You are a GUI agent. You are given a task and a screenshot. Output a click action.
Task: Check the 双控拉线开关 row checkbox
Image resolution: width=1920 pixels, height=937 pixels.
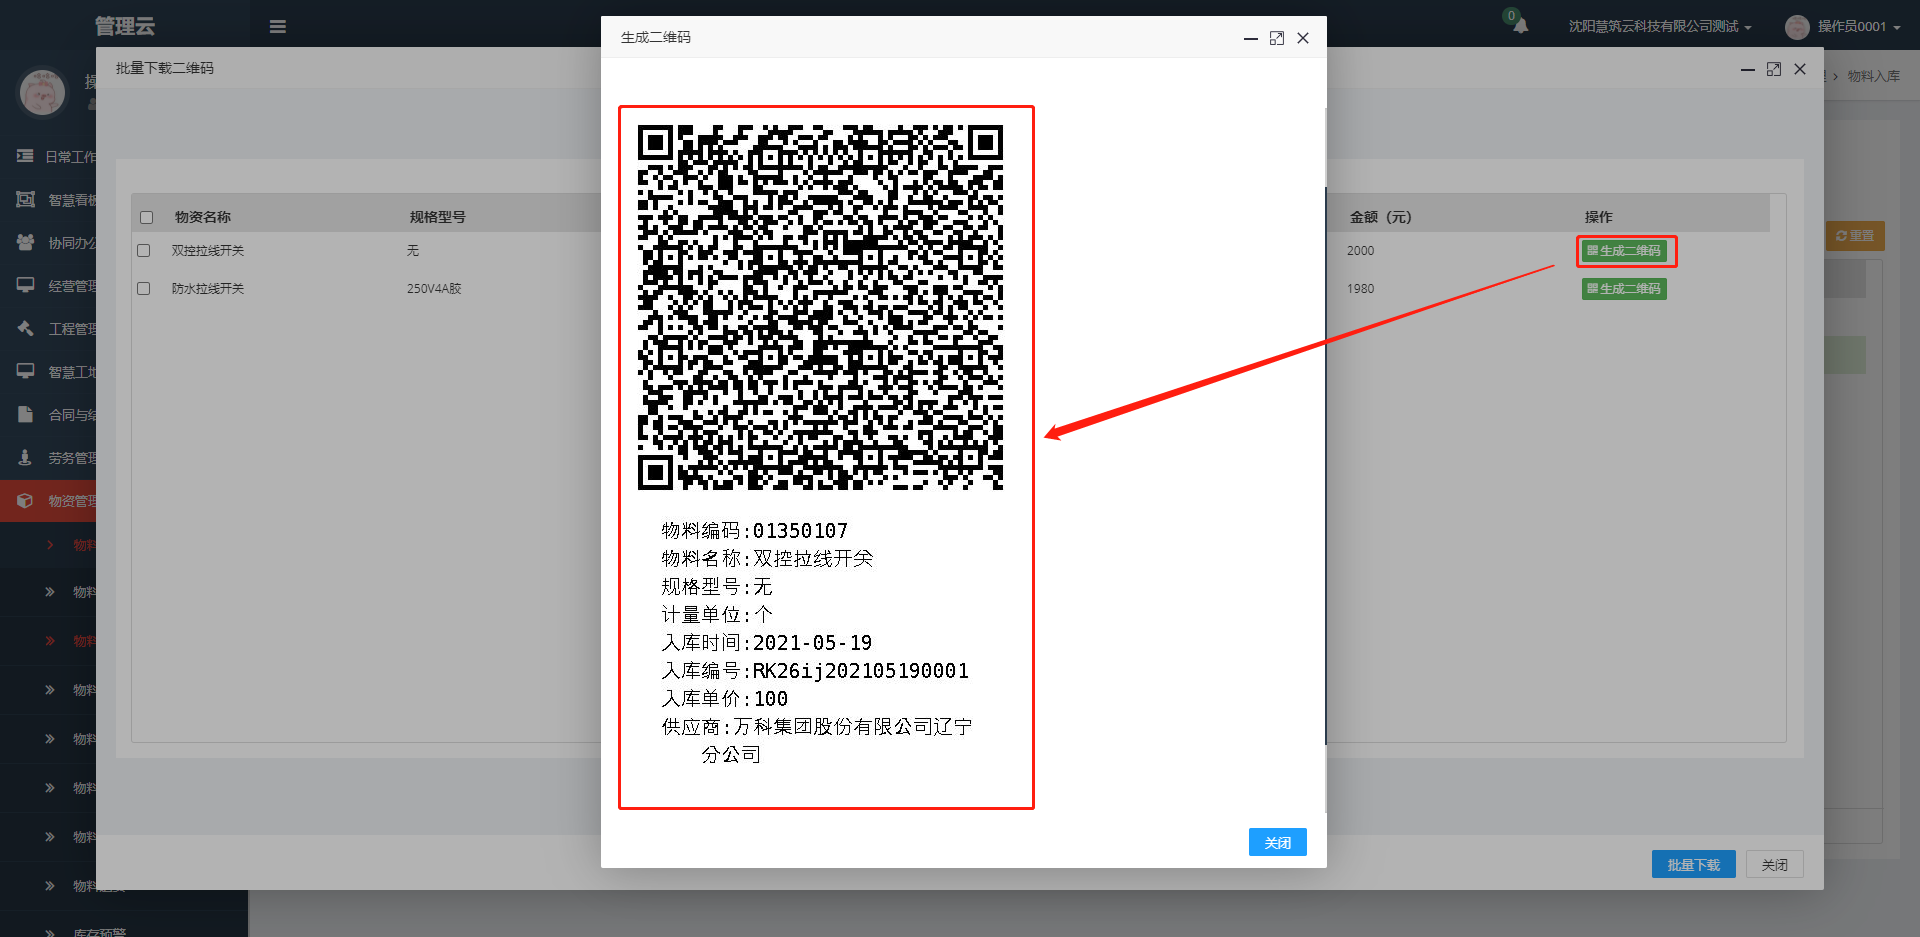pyautogui.click(x=144, y=251)
